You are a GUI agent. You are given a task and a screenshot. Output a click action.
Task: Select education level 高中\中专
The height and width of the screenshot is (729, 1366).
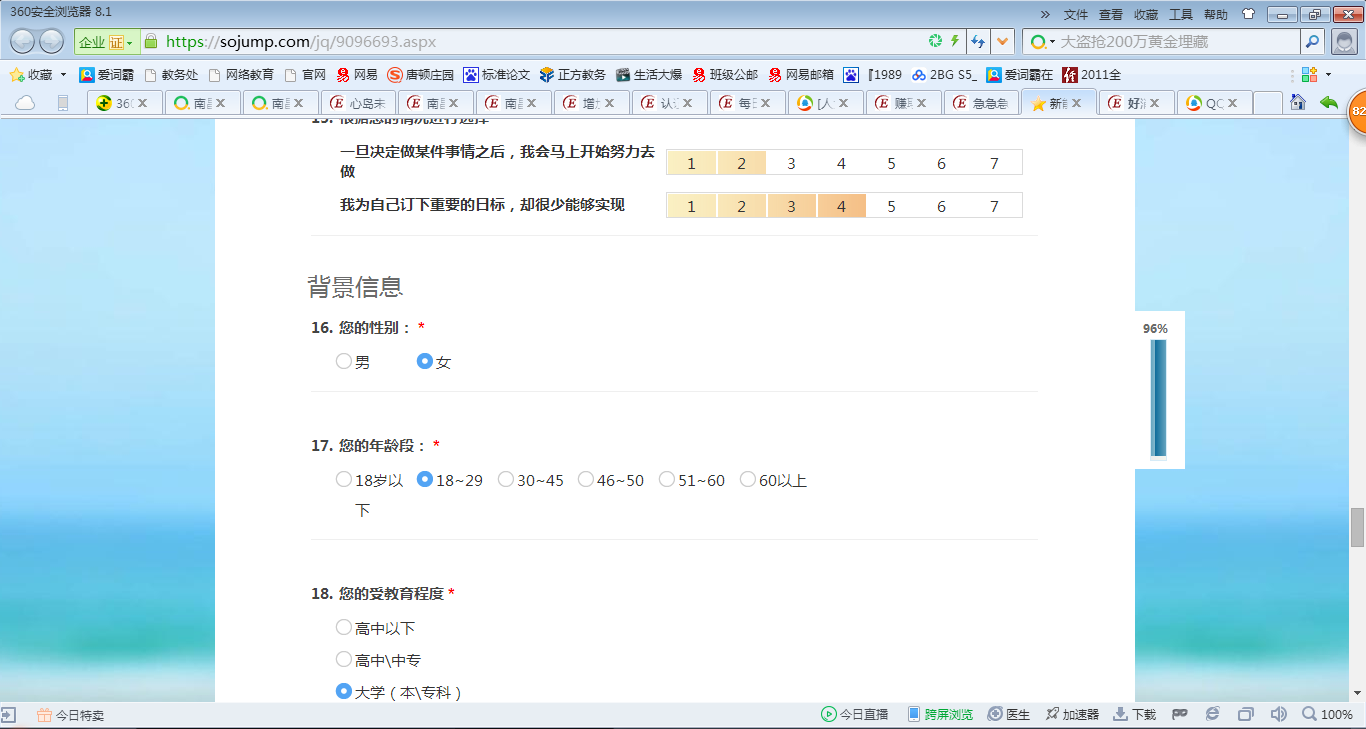coord(344,659)
